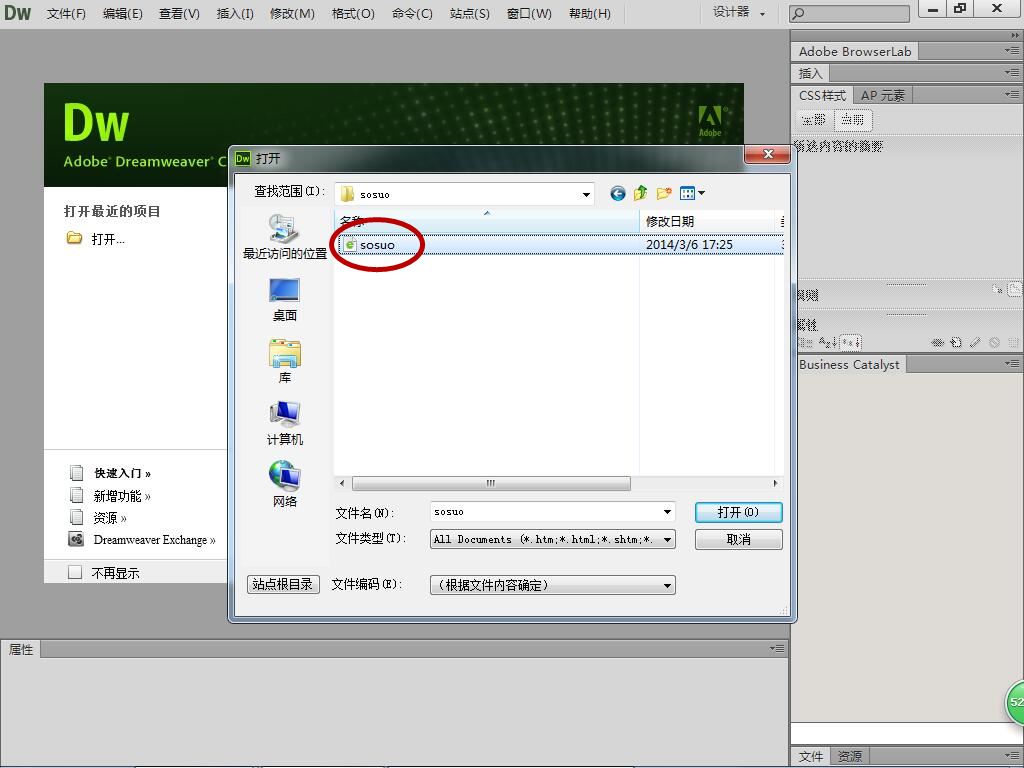
Task: Sort by the 修改日期 column header
Action: pos(708,221)
